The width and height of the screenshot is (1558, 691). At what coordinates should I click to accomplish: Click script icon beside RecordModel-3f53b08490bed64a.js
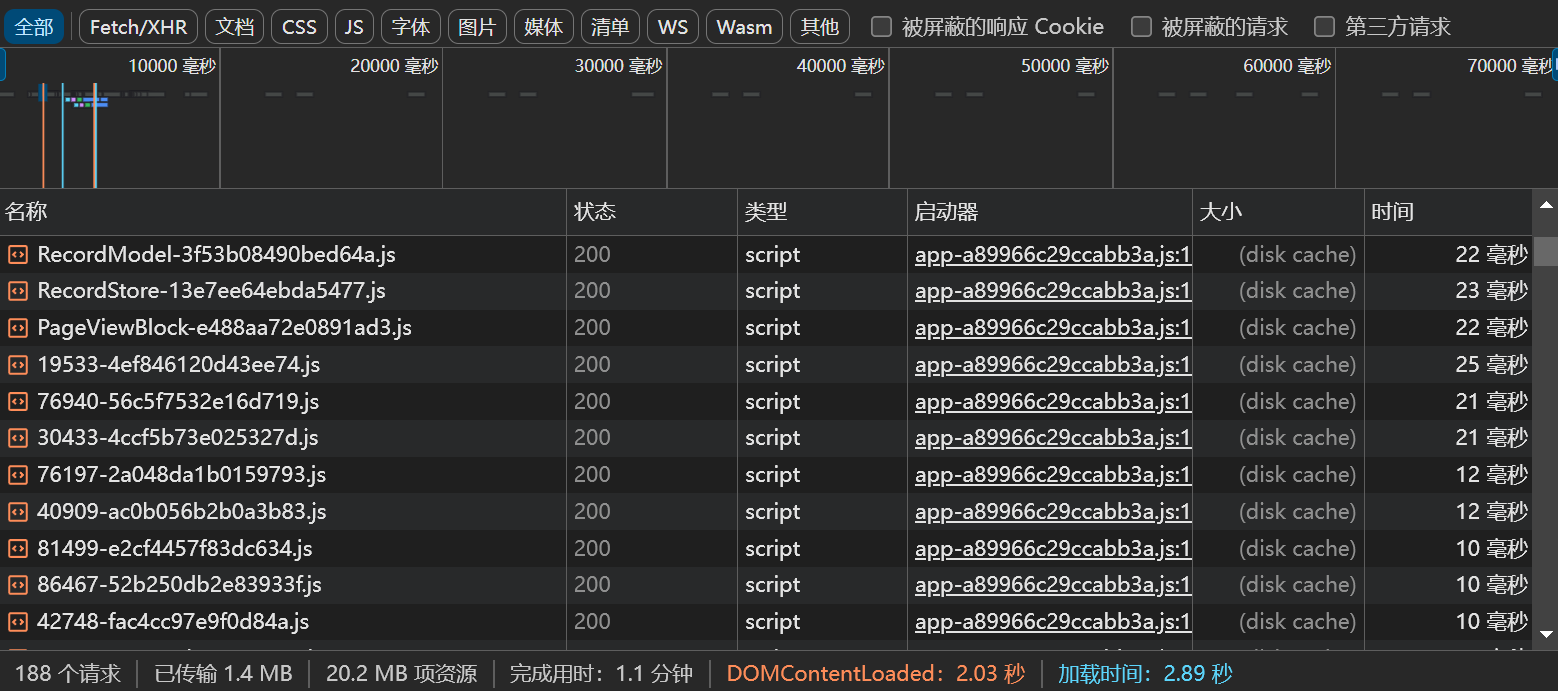coord(17,255)
